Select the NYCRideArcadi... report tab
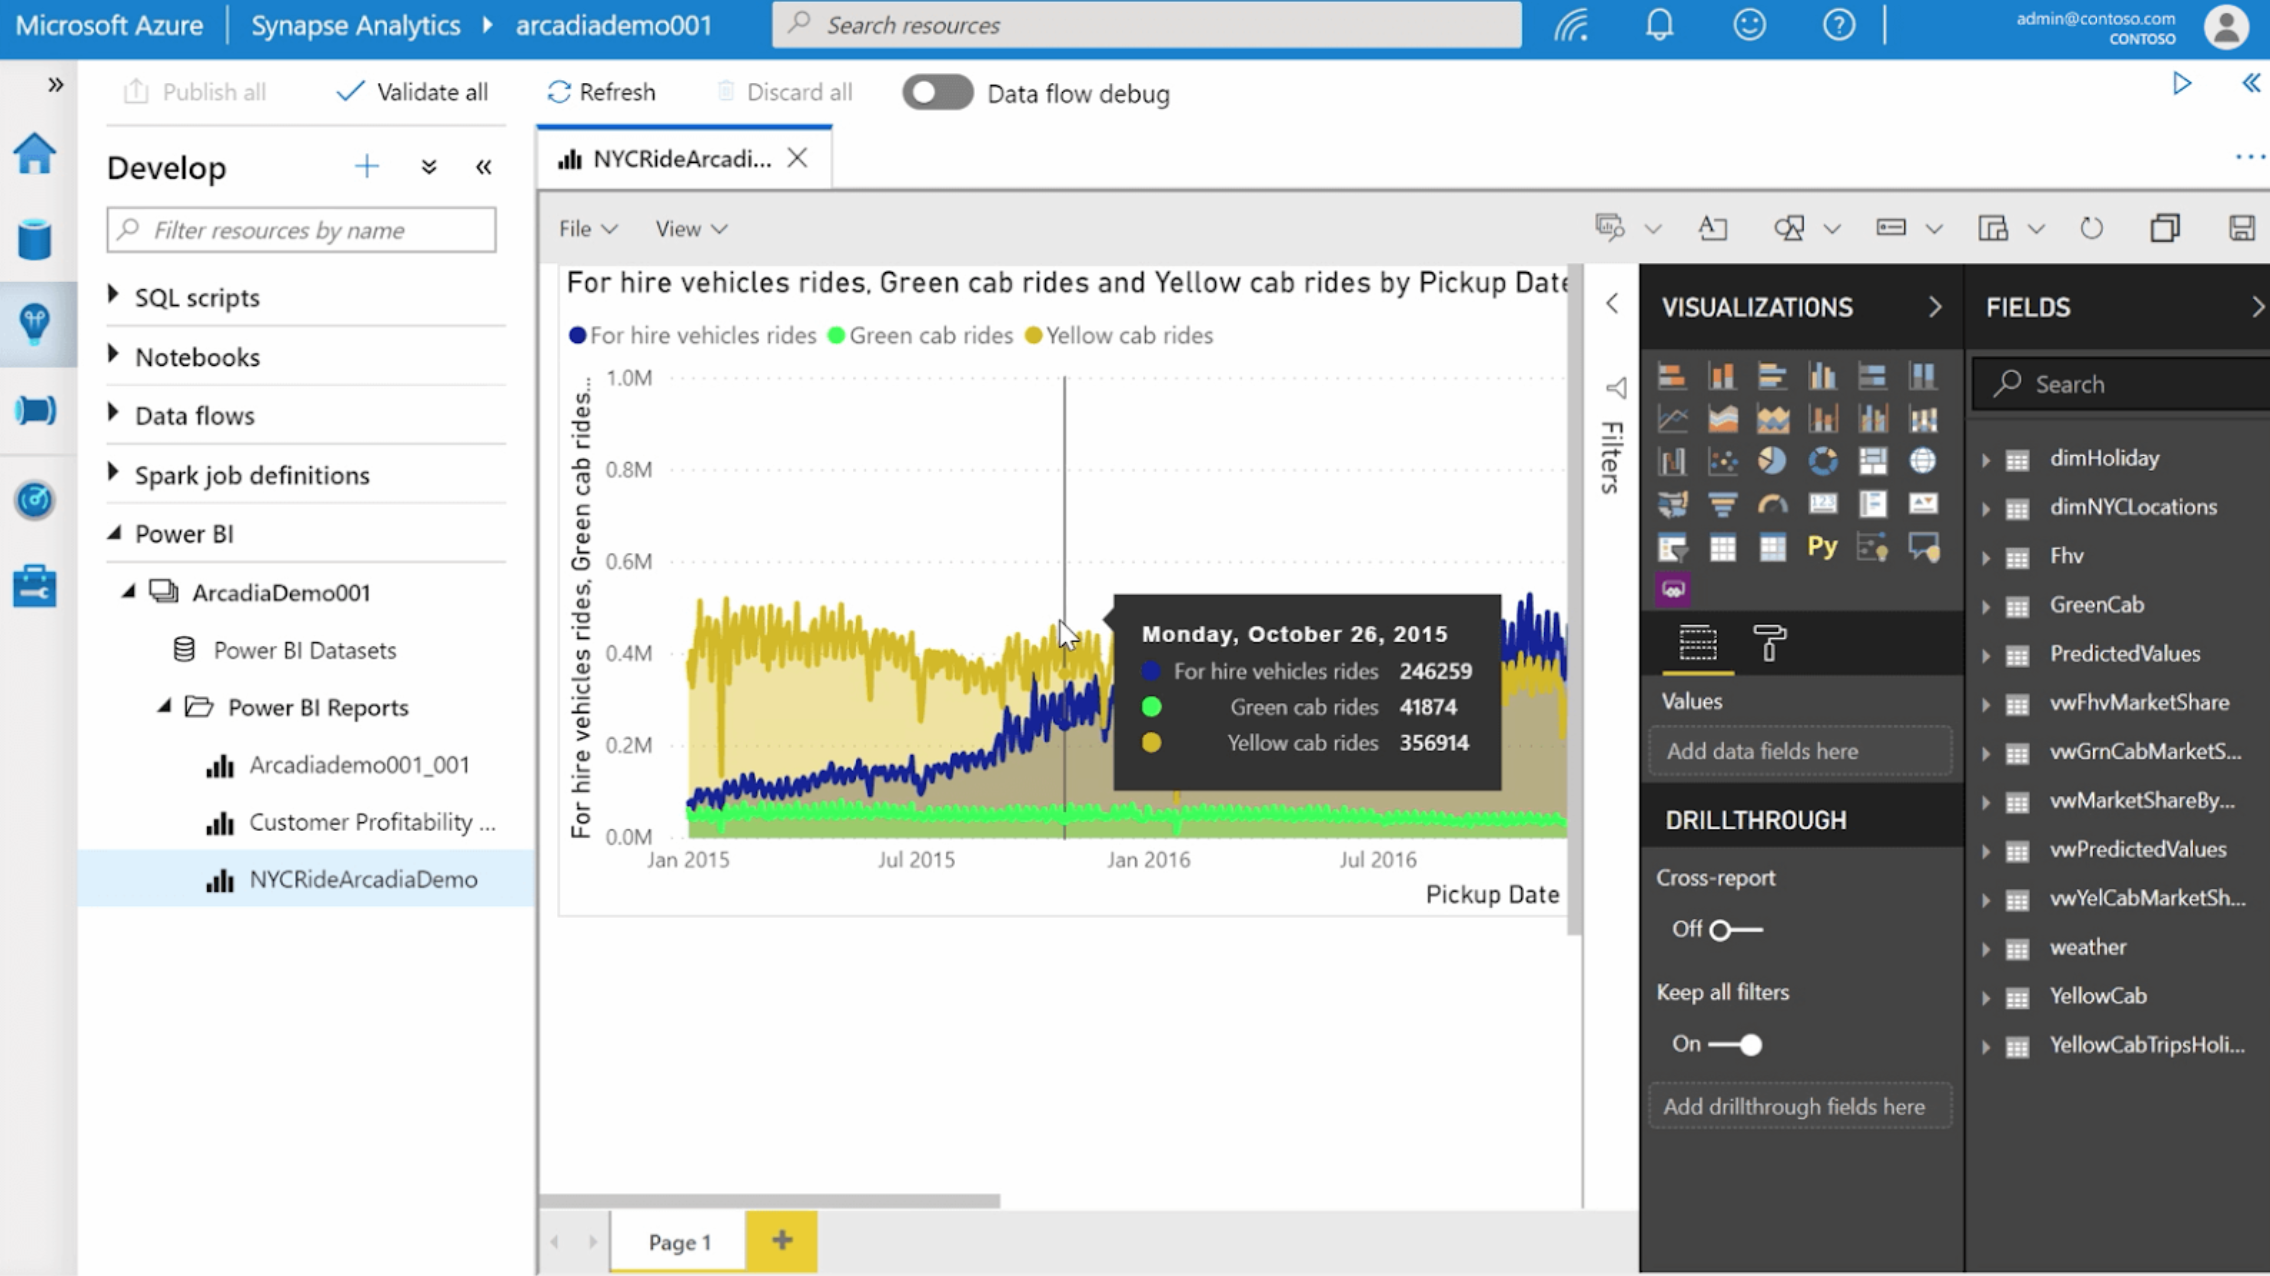This screenshot has width=2270, height=1276. tap(682, 159)
